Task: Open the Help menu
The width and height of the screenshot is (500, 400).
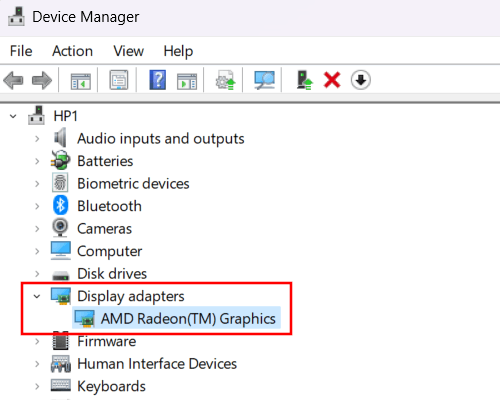Action: pyautogui.click(x=178, y=52)
